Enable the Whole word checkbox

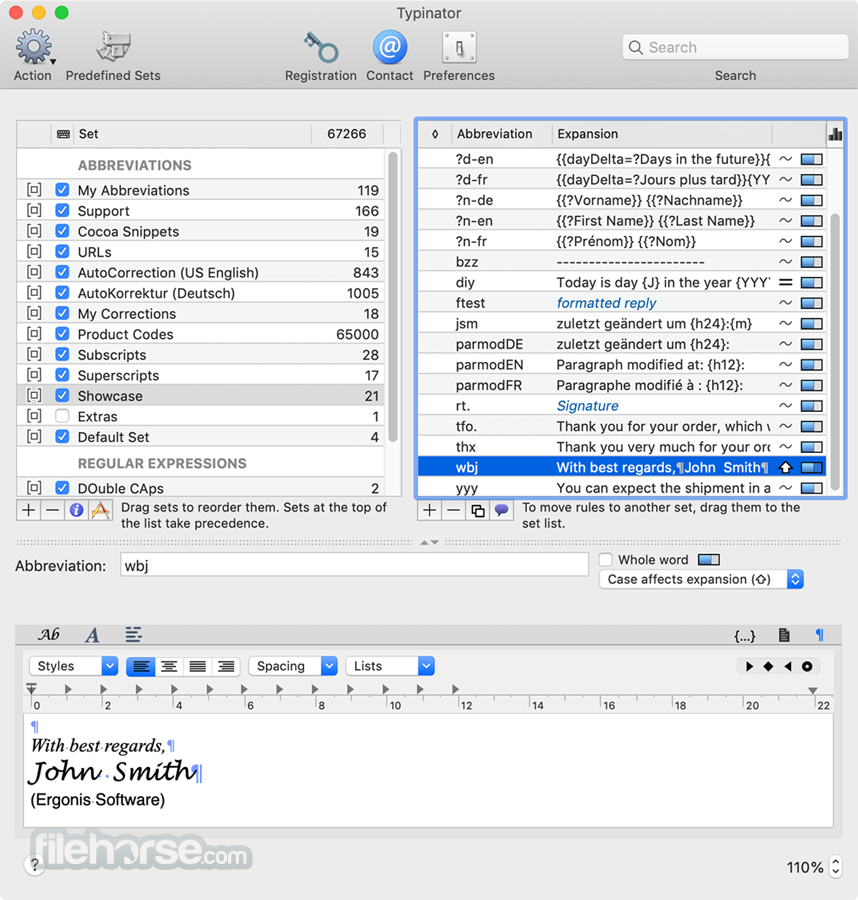click(x=605, y=560)
